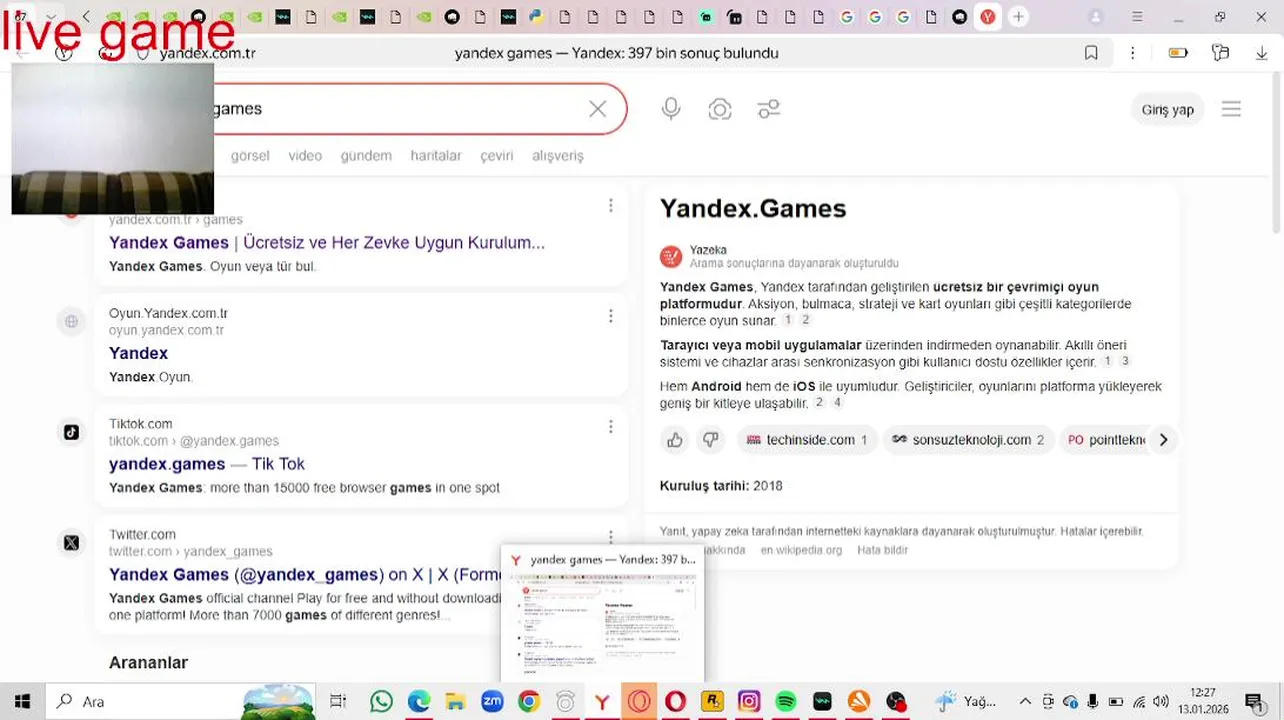Open options for the Oyun.Yandex.com.tr result

tap(610, 316)
